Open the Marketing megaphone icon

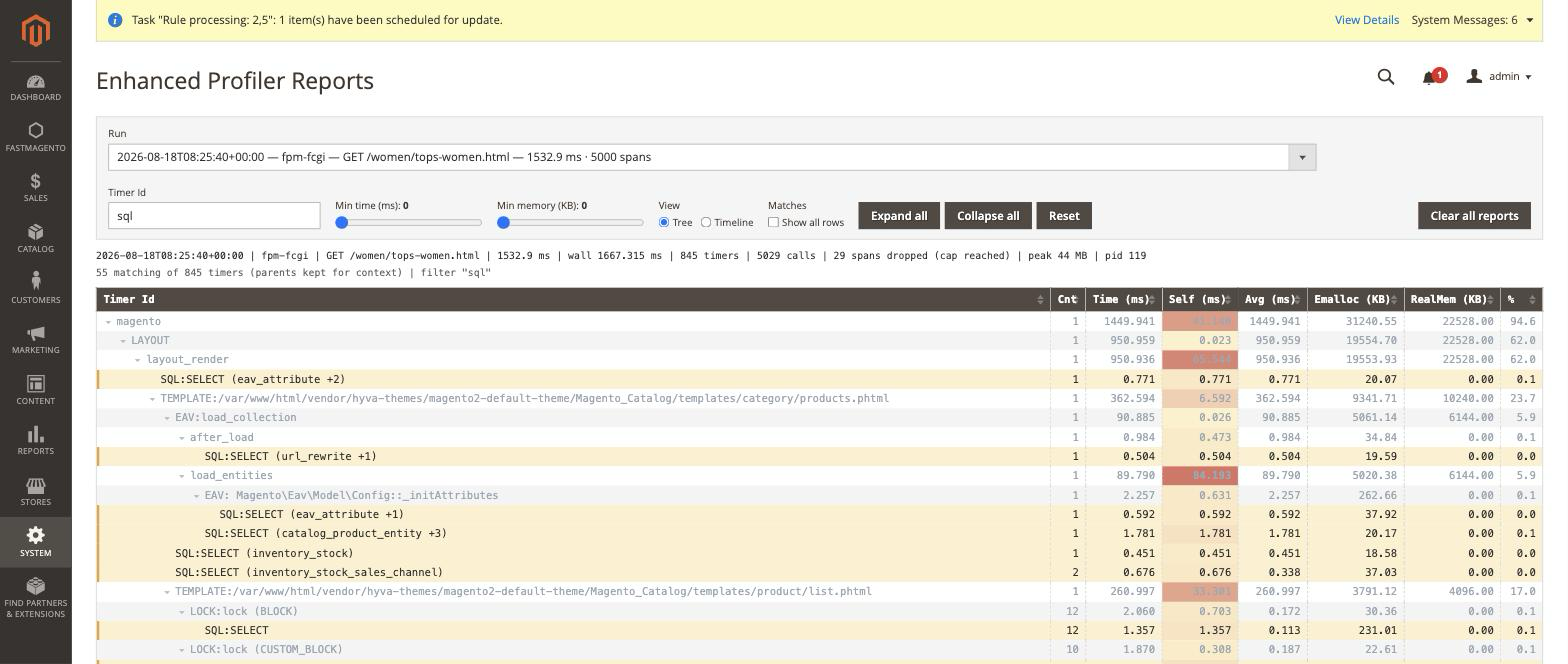[x=35, y=333]
